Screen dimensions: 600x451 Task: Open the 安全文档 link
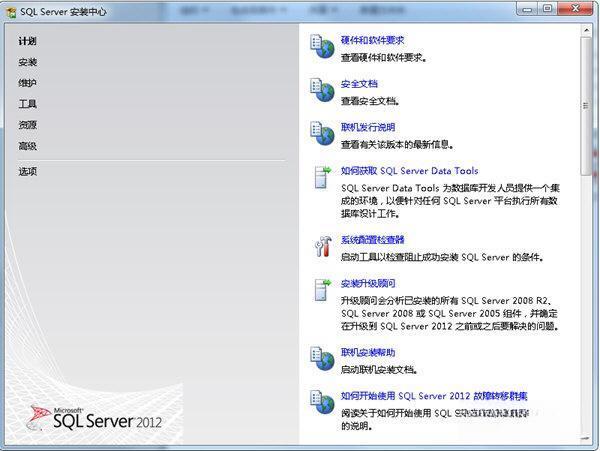359,84
